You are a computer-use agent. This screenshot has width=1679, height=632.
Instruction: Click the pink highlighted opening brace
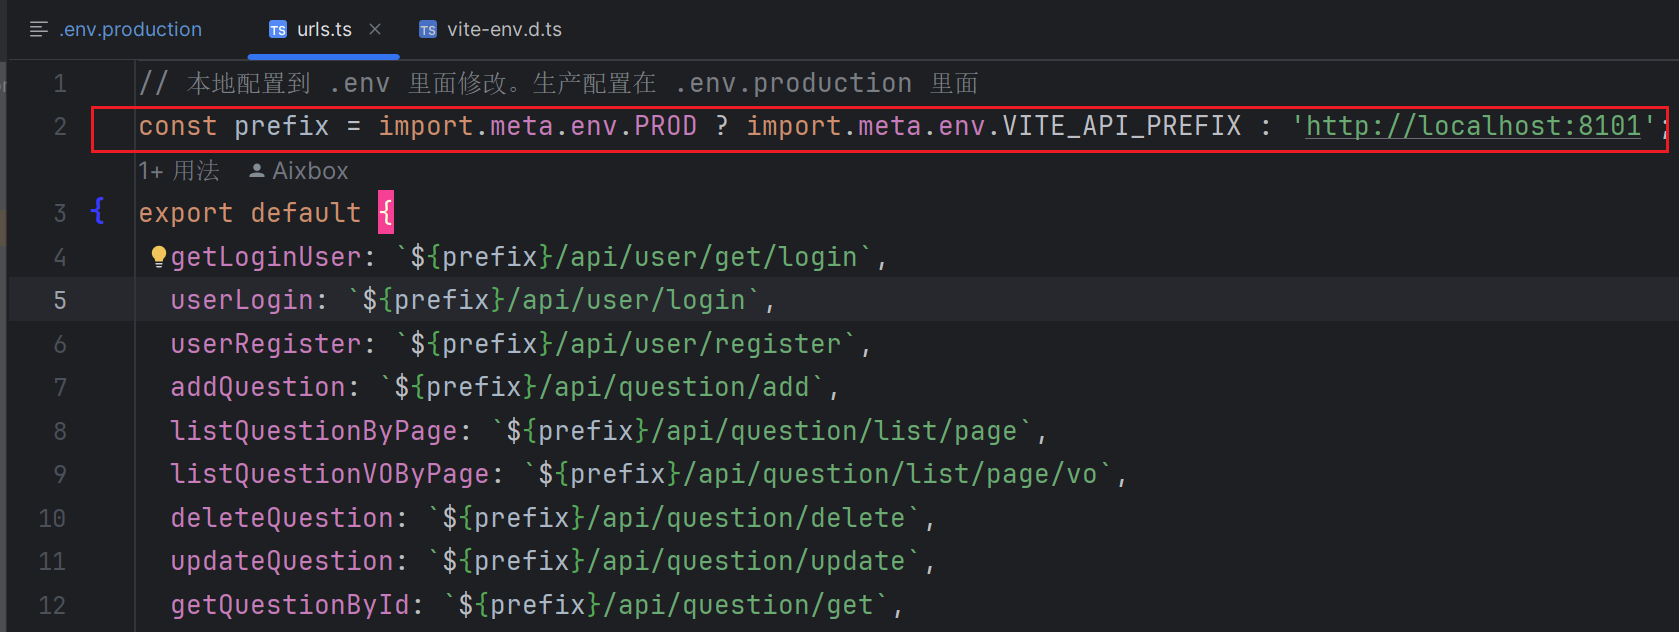(386, 212)
